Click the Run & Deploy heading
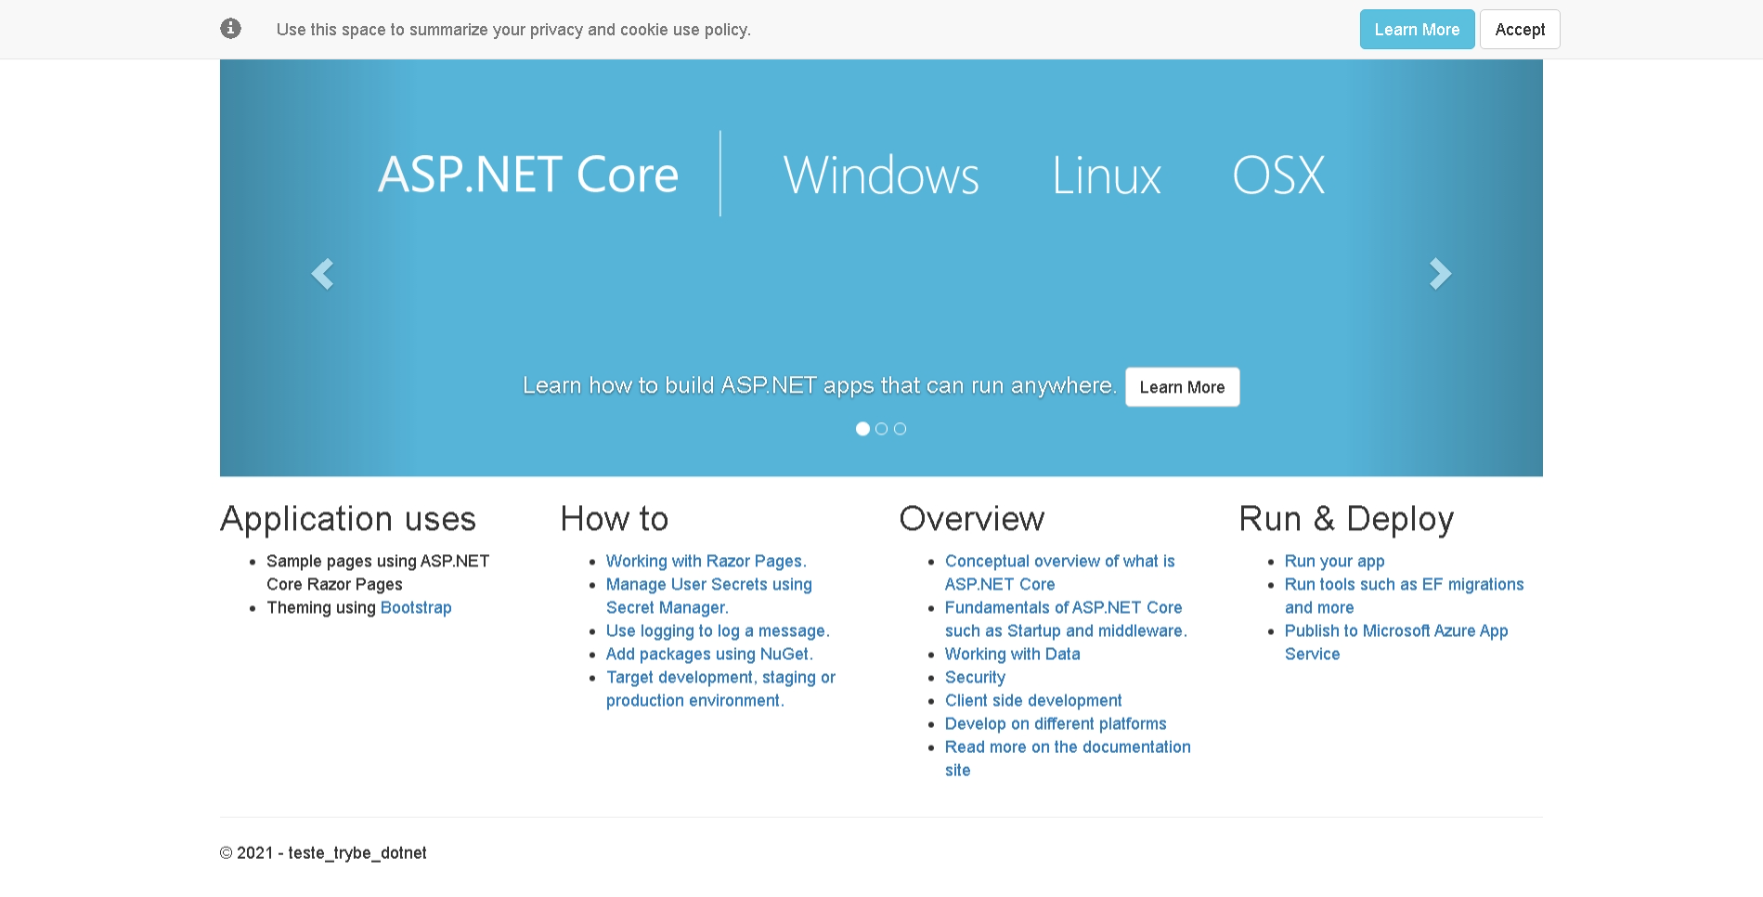The width and height of the screenshot is (1763, 897). pyautogui.click(x=1346, y=519)
